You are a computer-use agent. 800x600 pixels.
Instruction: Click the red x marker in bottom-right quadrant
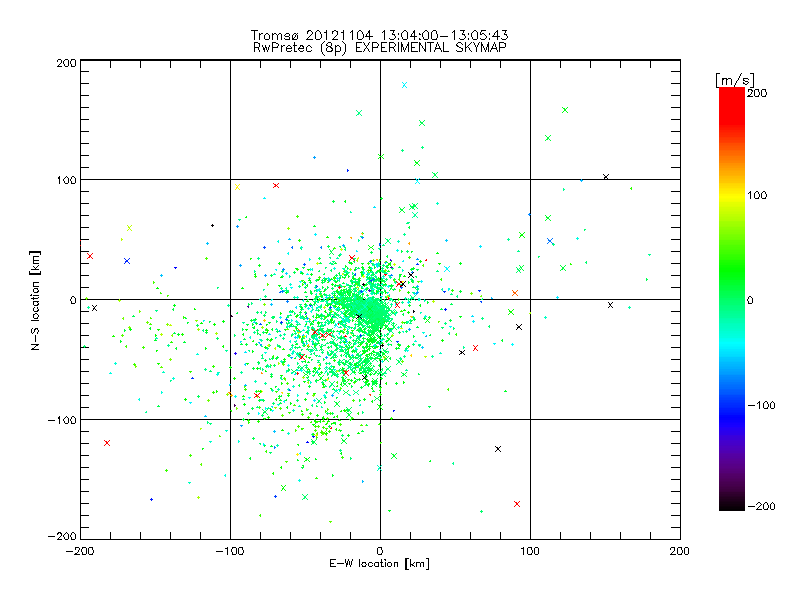click(x=517, y=504)
